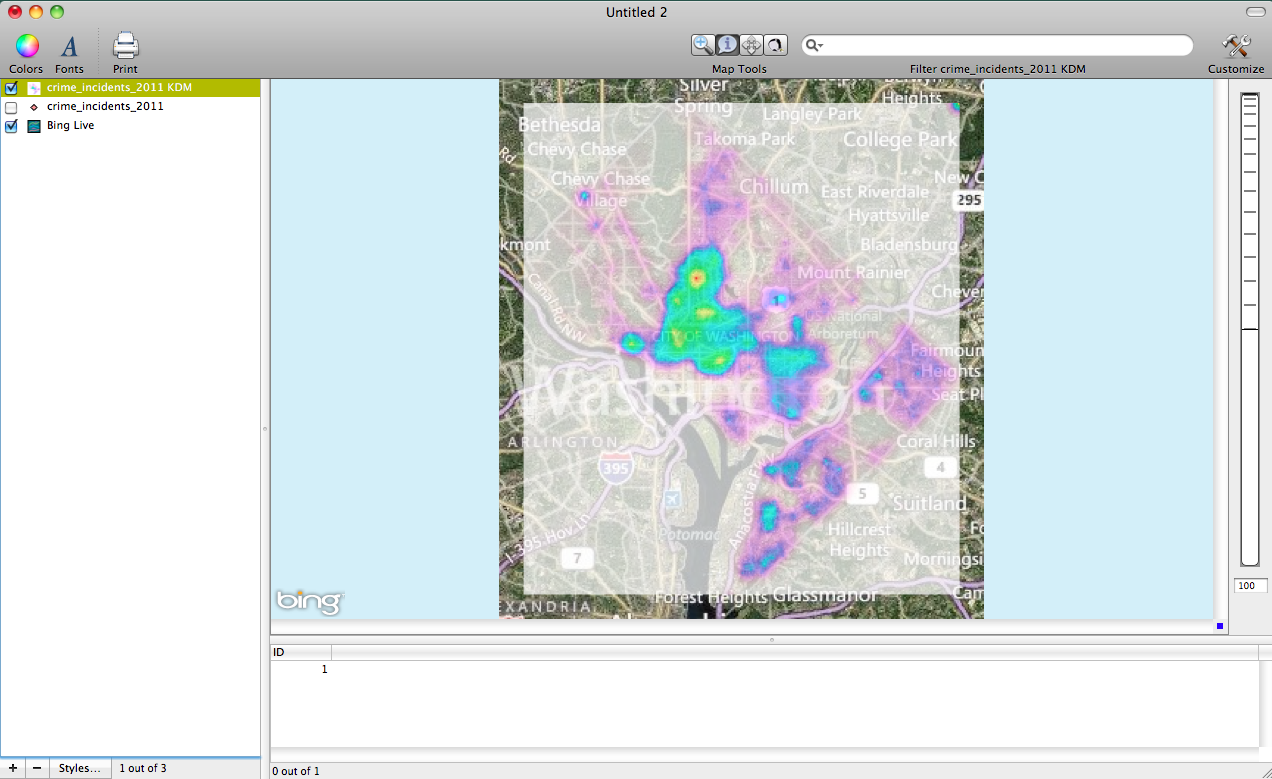Uncheck the crime_incidents_2011 KDM layer checkbox
This screenshot has width=1272, height=779.
tap(12, 88)
